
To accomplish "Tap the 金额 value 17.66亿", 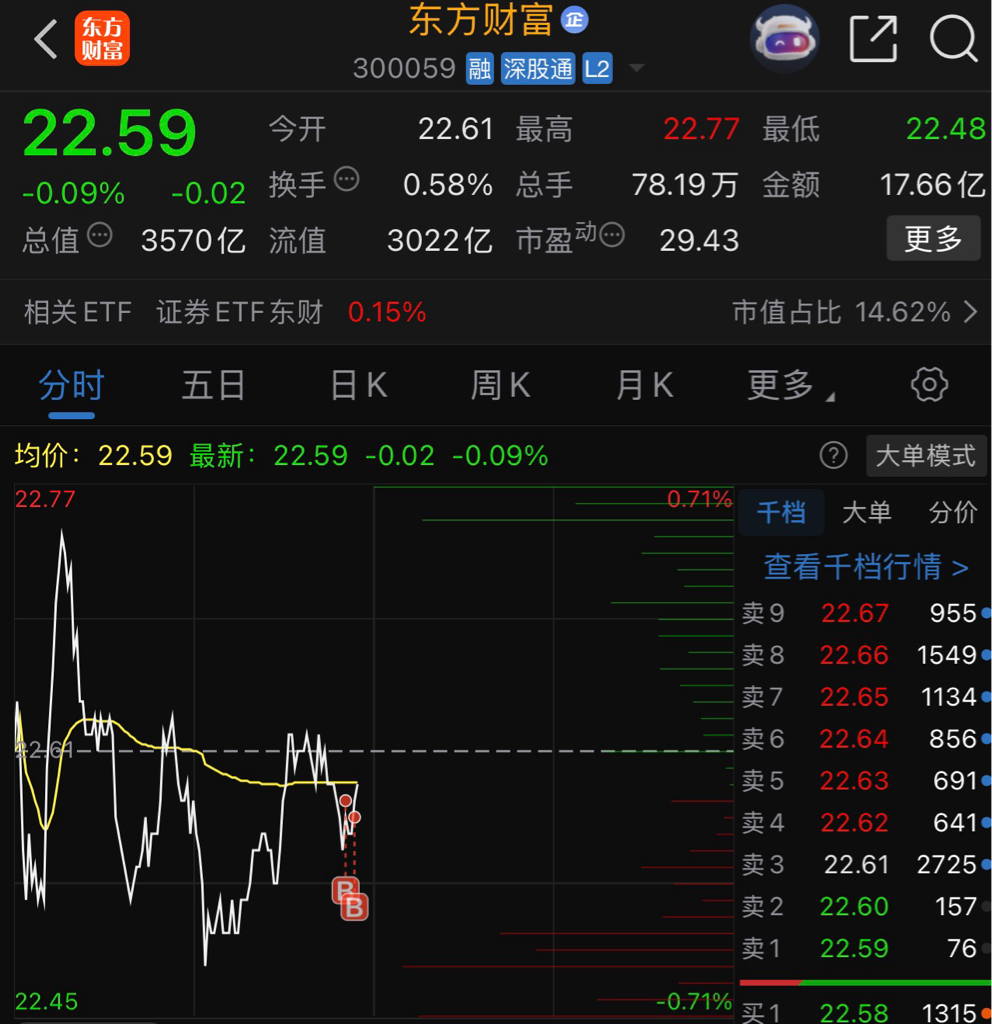I will tap(933, 185).
